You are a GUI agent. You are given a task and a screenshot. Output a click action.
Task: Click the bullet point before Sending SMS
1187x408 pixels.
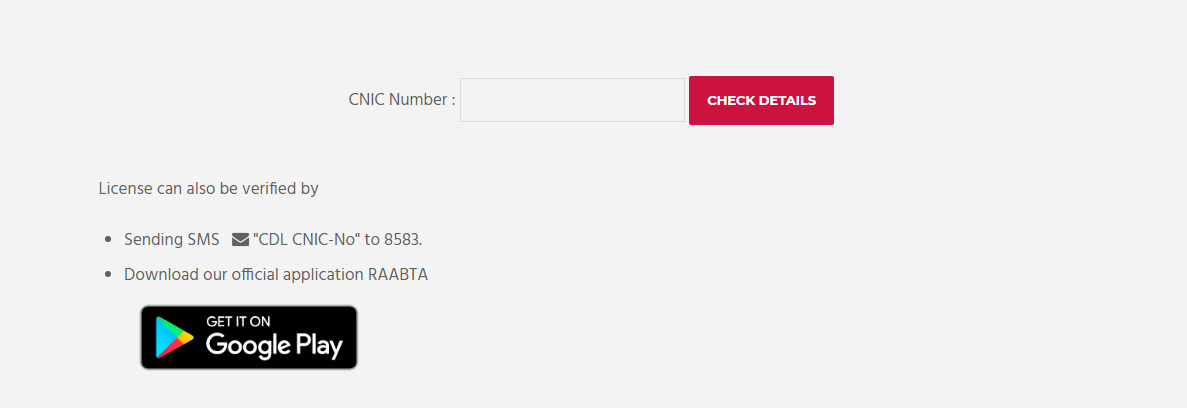point(108,241)
